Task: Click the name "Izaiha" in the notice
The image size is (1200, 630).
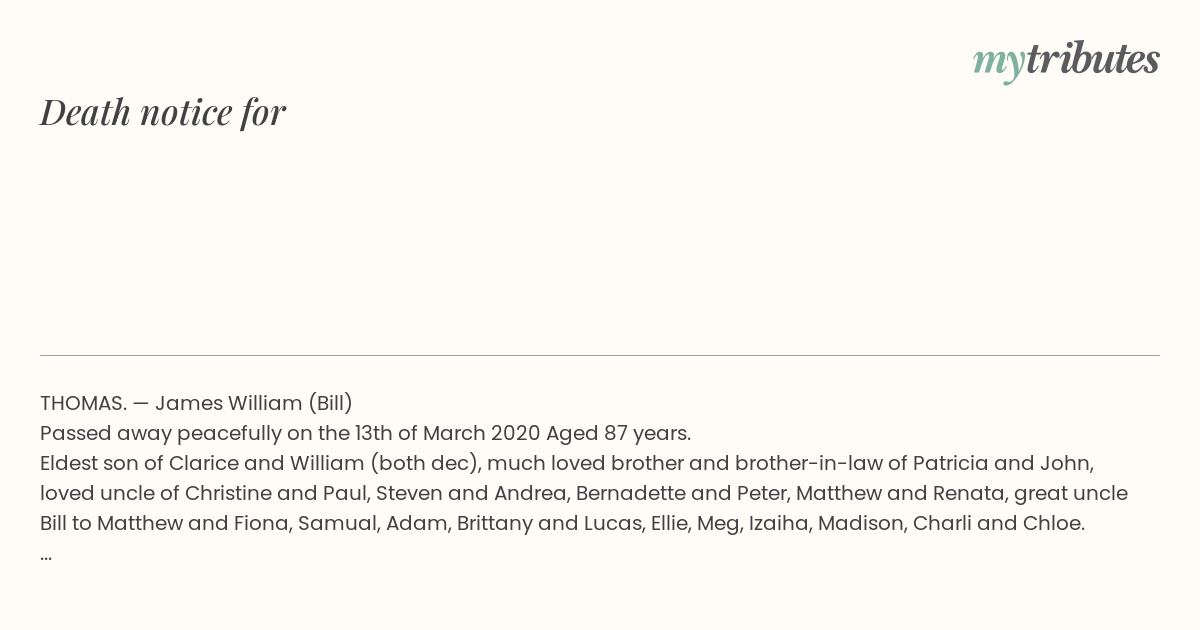Action: tap(778, 523)
